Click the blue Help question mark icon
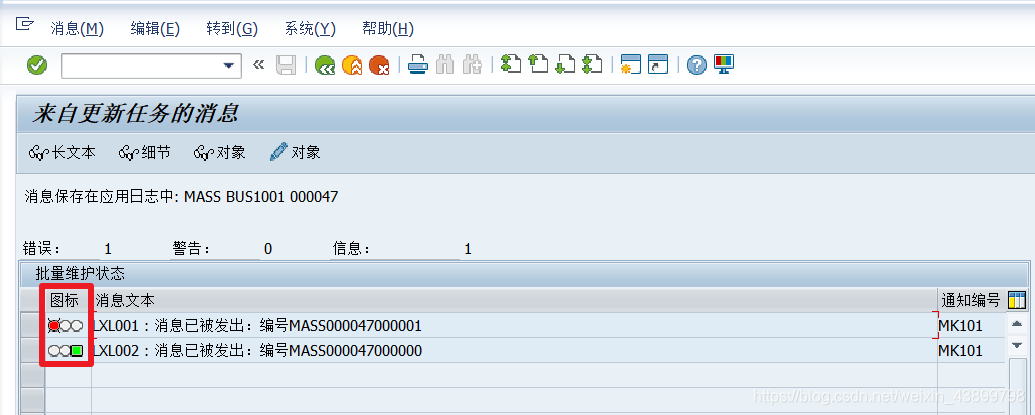The image size is (1035, 415). coord(696,65)
